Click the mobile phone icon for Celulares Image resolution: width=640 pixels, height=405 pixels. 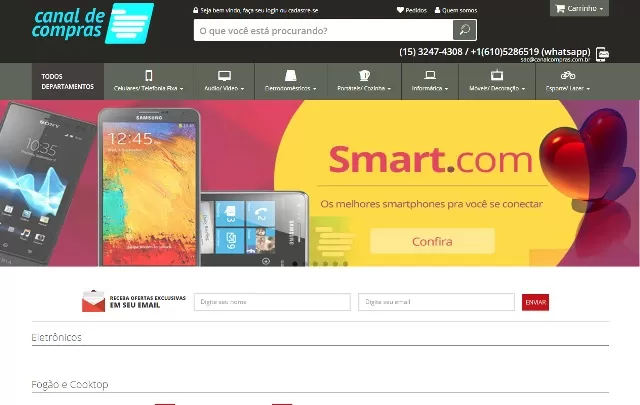pyautogui.click(x=149, y=76)
